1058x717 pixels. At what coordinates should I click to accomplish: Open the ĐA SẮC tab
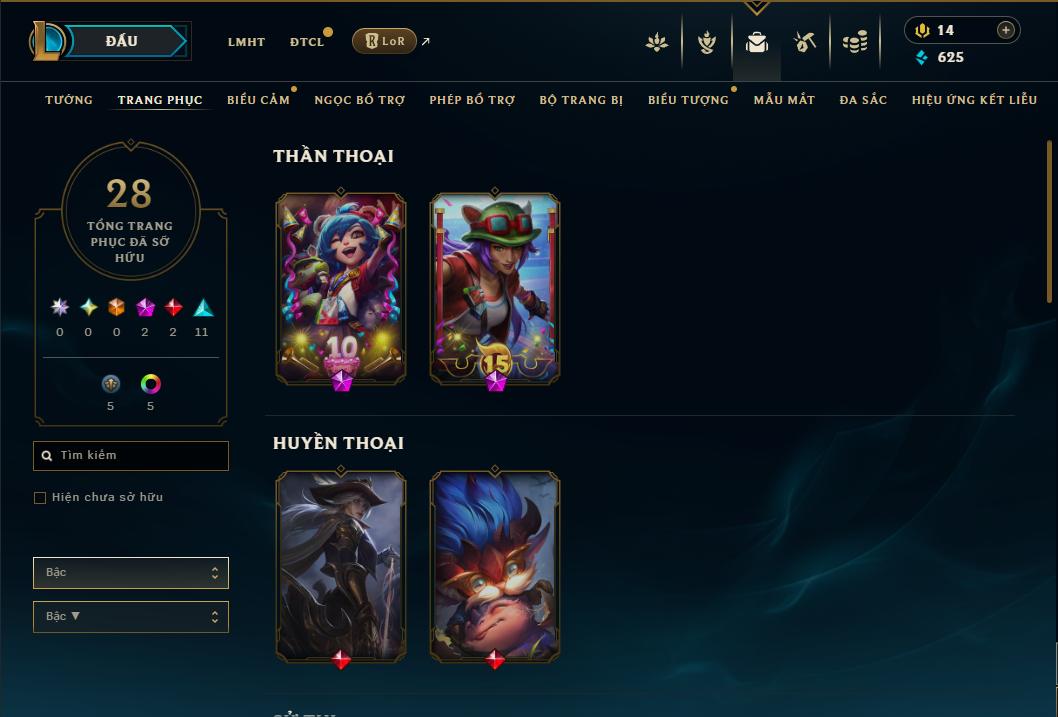863,100
